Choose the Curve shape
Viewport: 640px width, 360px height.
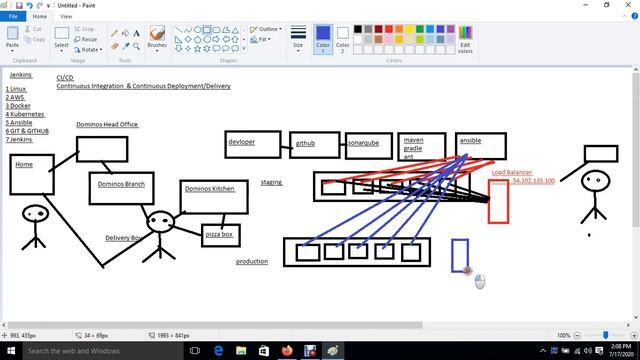(188, 30)
